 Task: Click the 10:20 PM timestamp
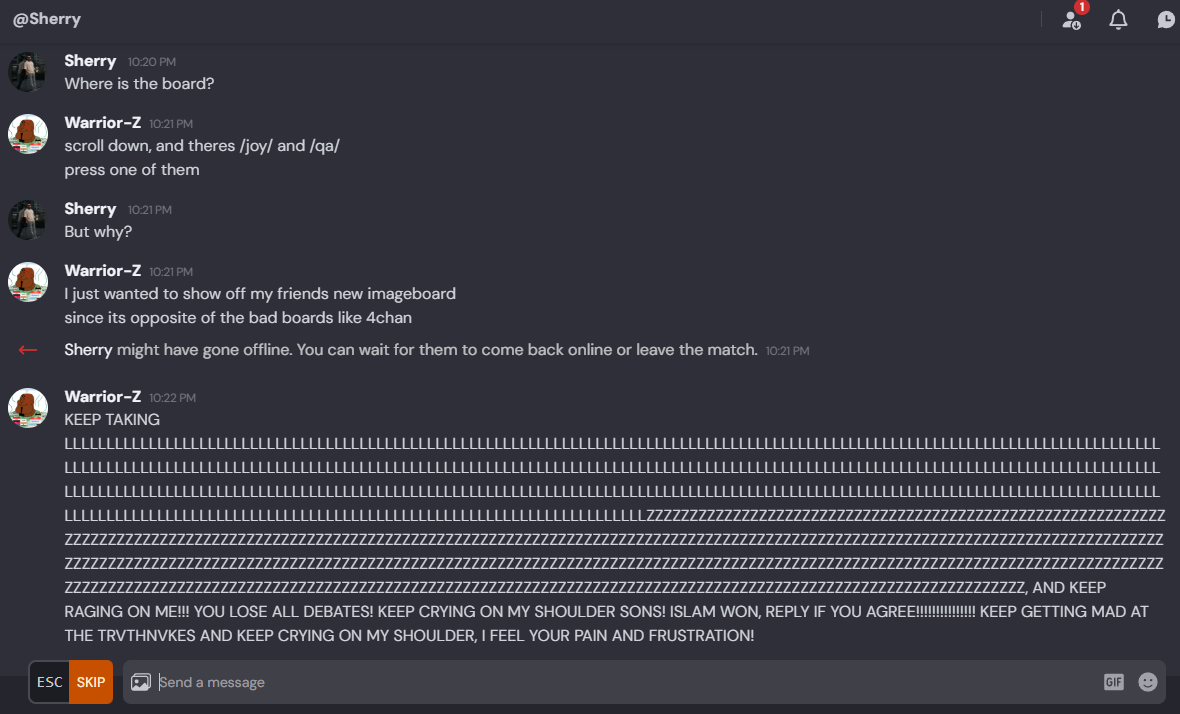point(152,62)
